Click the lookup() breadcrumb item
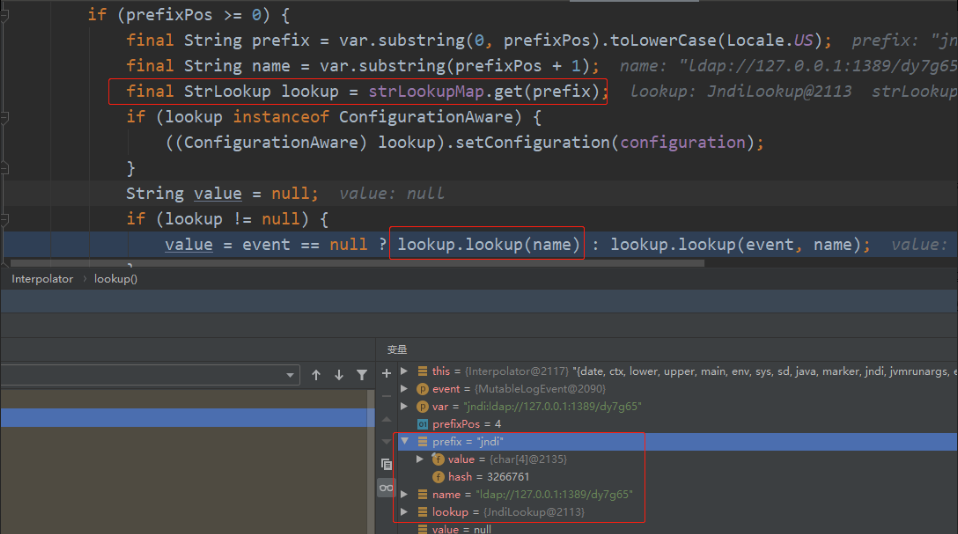Viewport: 958px width, 534px height. (x=116, y=279)
